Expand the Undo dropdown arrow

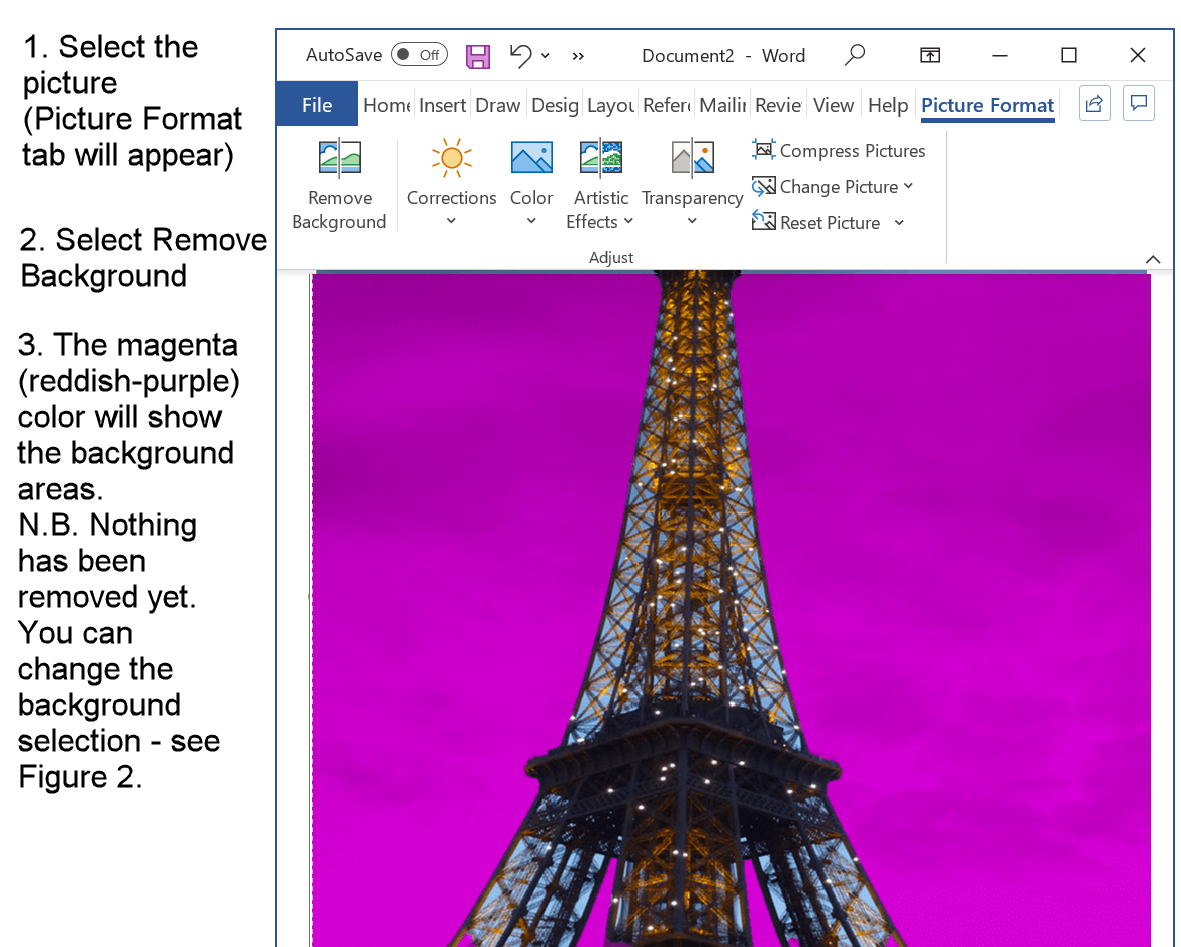pyautogui.click(x=546, y=56)
